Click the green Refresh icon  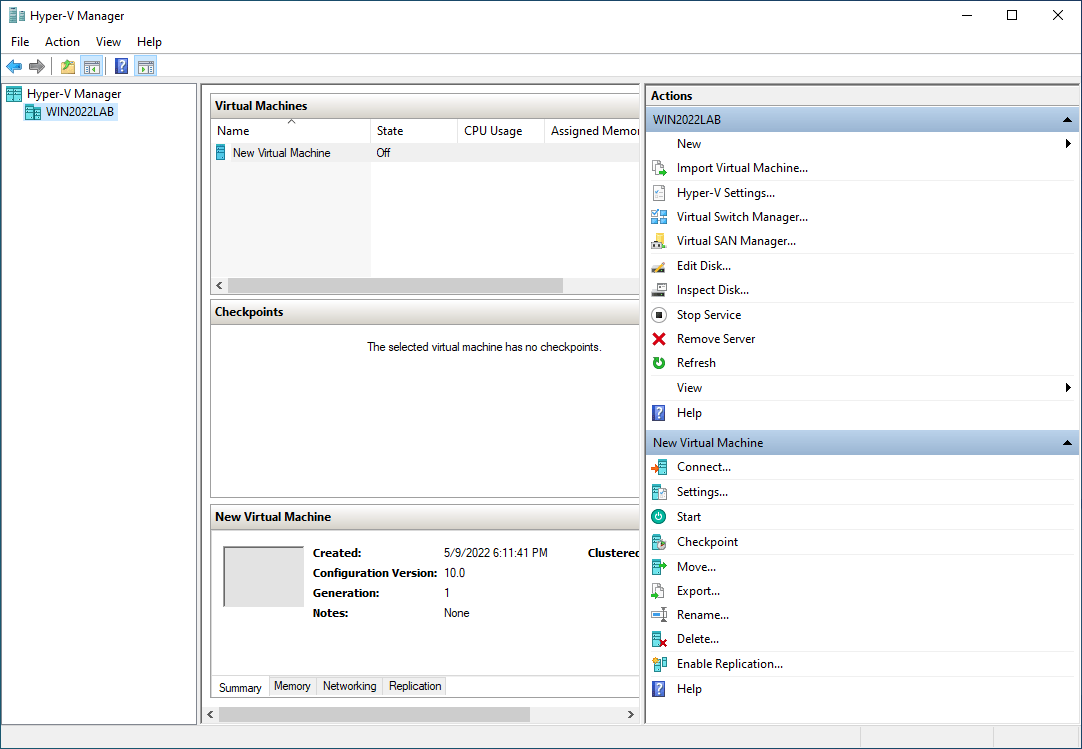click(659, 363)
